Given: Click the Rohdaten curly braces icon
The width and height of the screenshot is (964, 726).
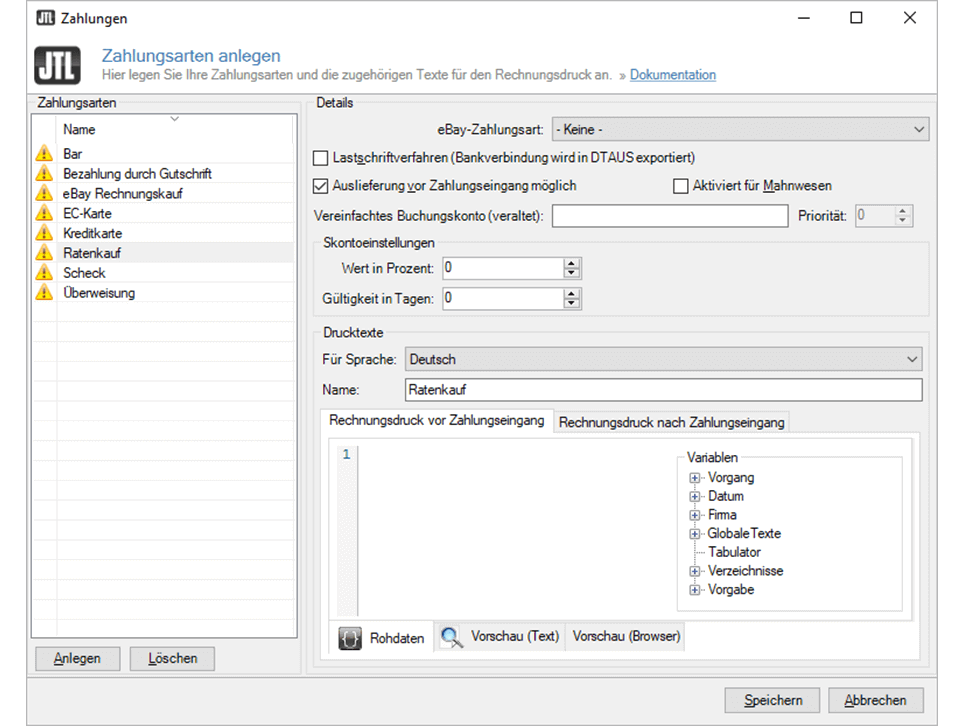Looking at the screenshot, I should click(x=350, y=637).
